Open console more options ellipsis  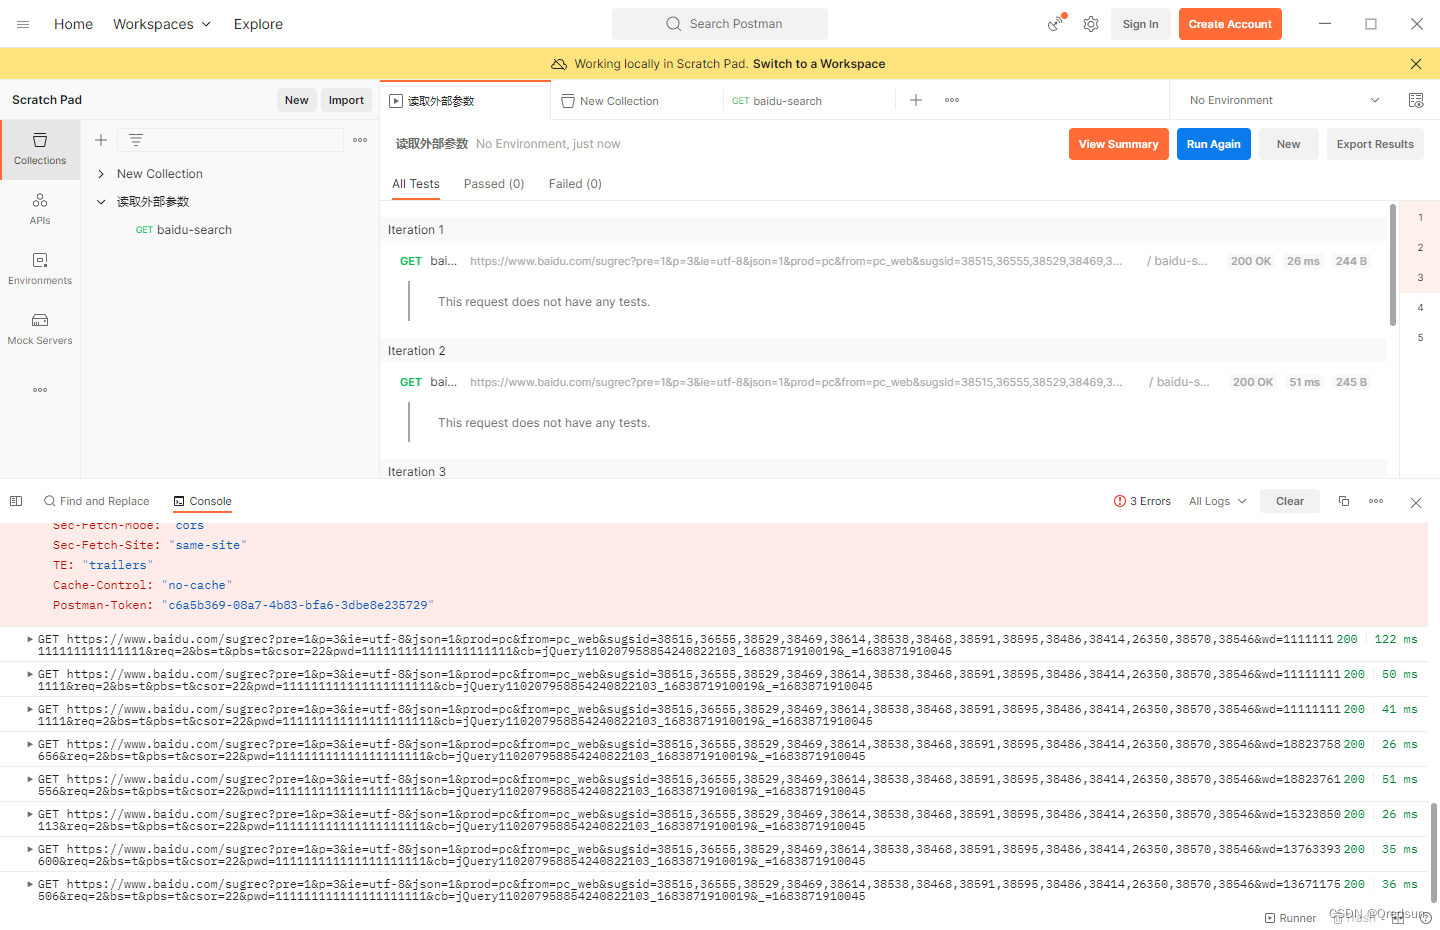(x=1376, y=501)
